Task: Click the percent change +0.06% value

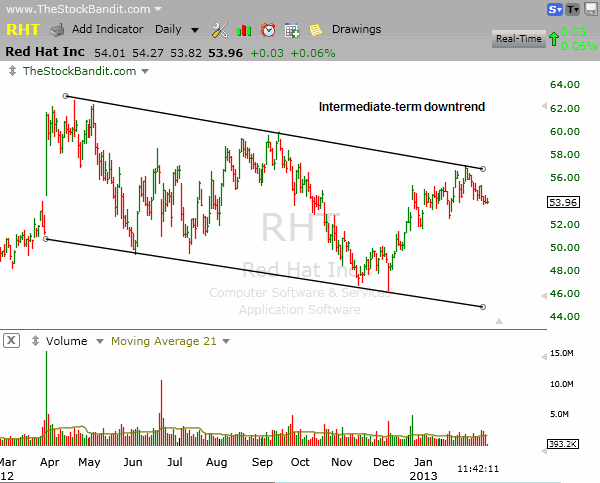Action: tap(313, 53)
